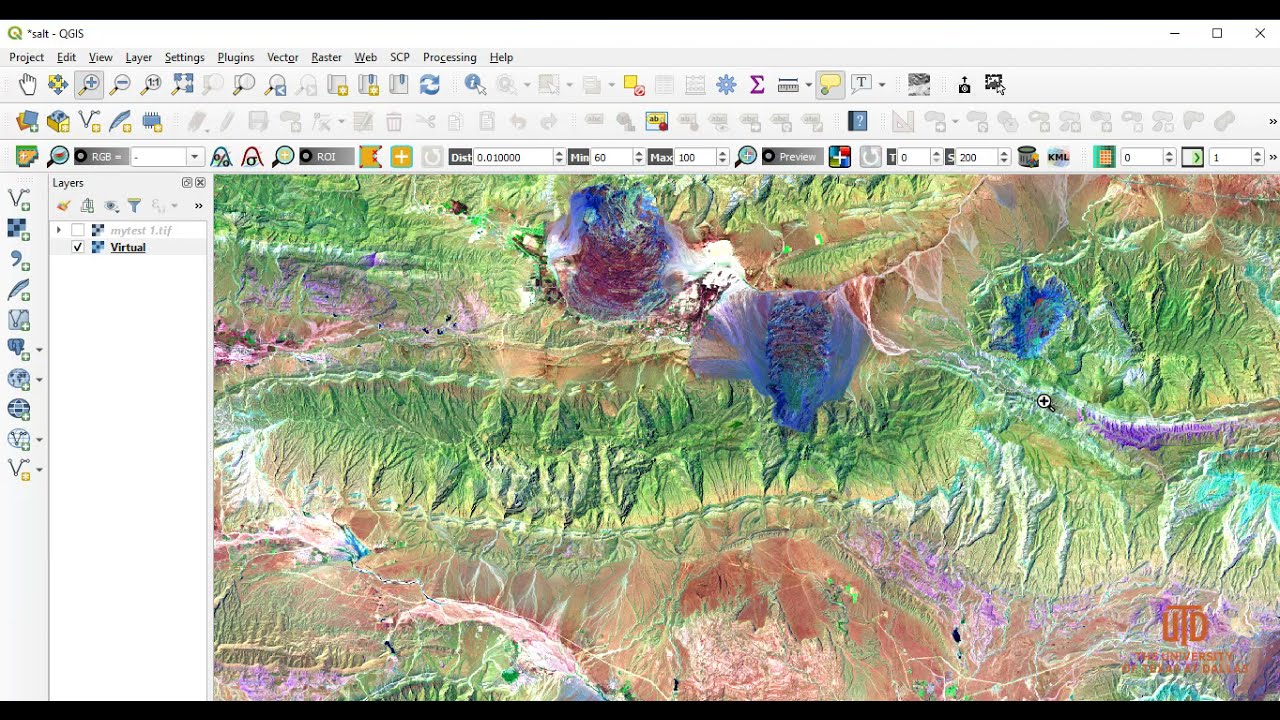This screenshot has width=1280, height=720.
Task: Toggle the Map Tips tool
Action: click(x=830, y=85)
